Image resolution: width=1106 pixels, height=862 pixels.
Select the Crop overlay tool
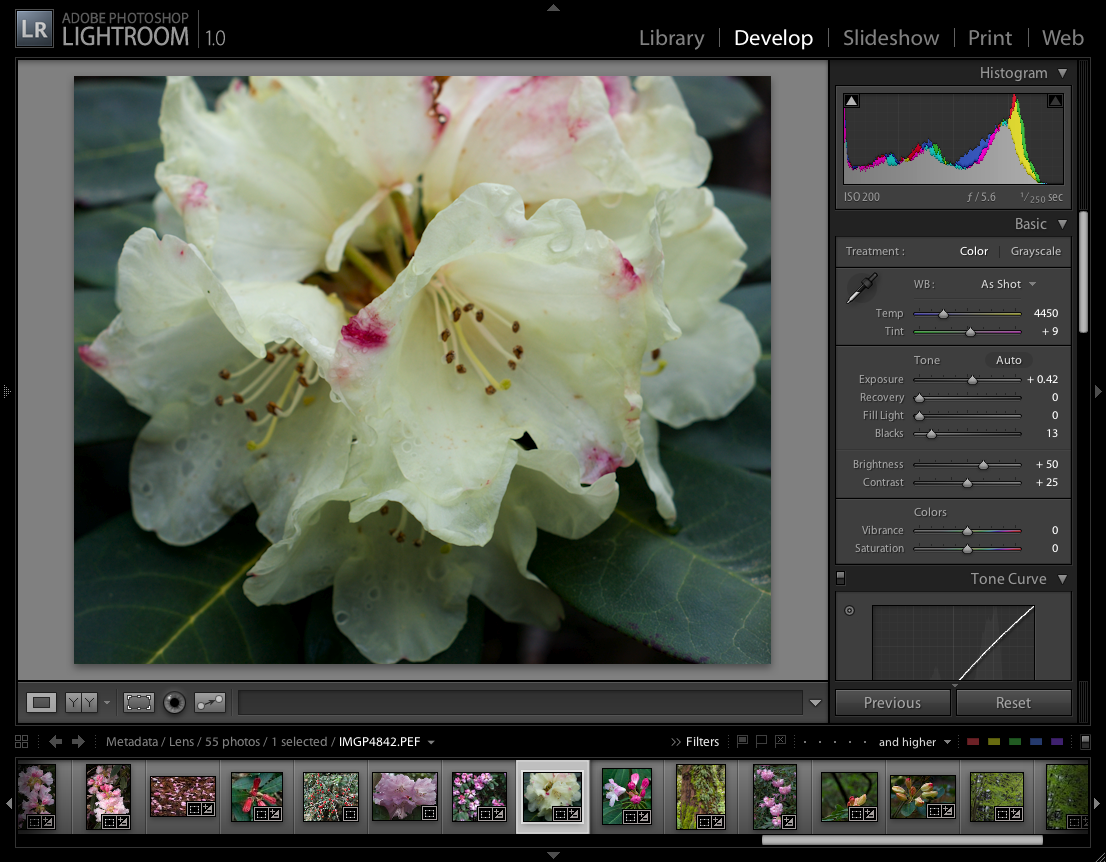coord(138,703)
